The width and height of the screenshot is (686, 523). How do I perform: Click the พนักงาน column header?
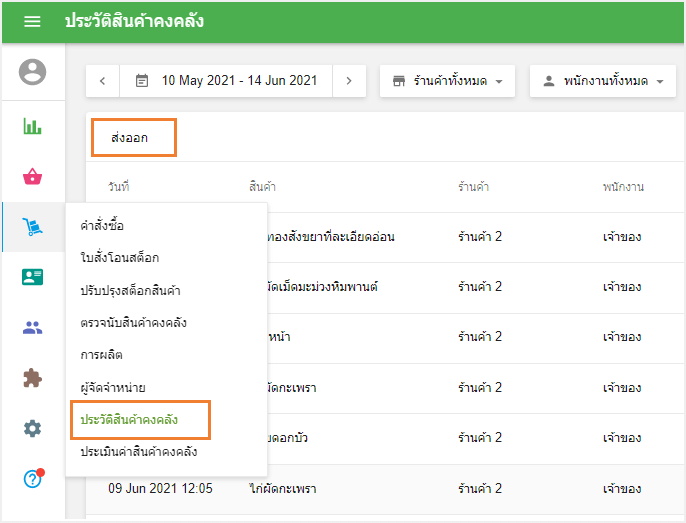623,186
